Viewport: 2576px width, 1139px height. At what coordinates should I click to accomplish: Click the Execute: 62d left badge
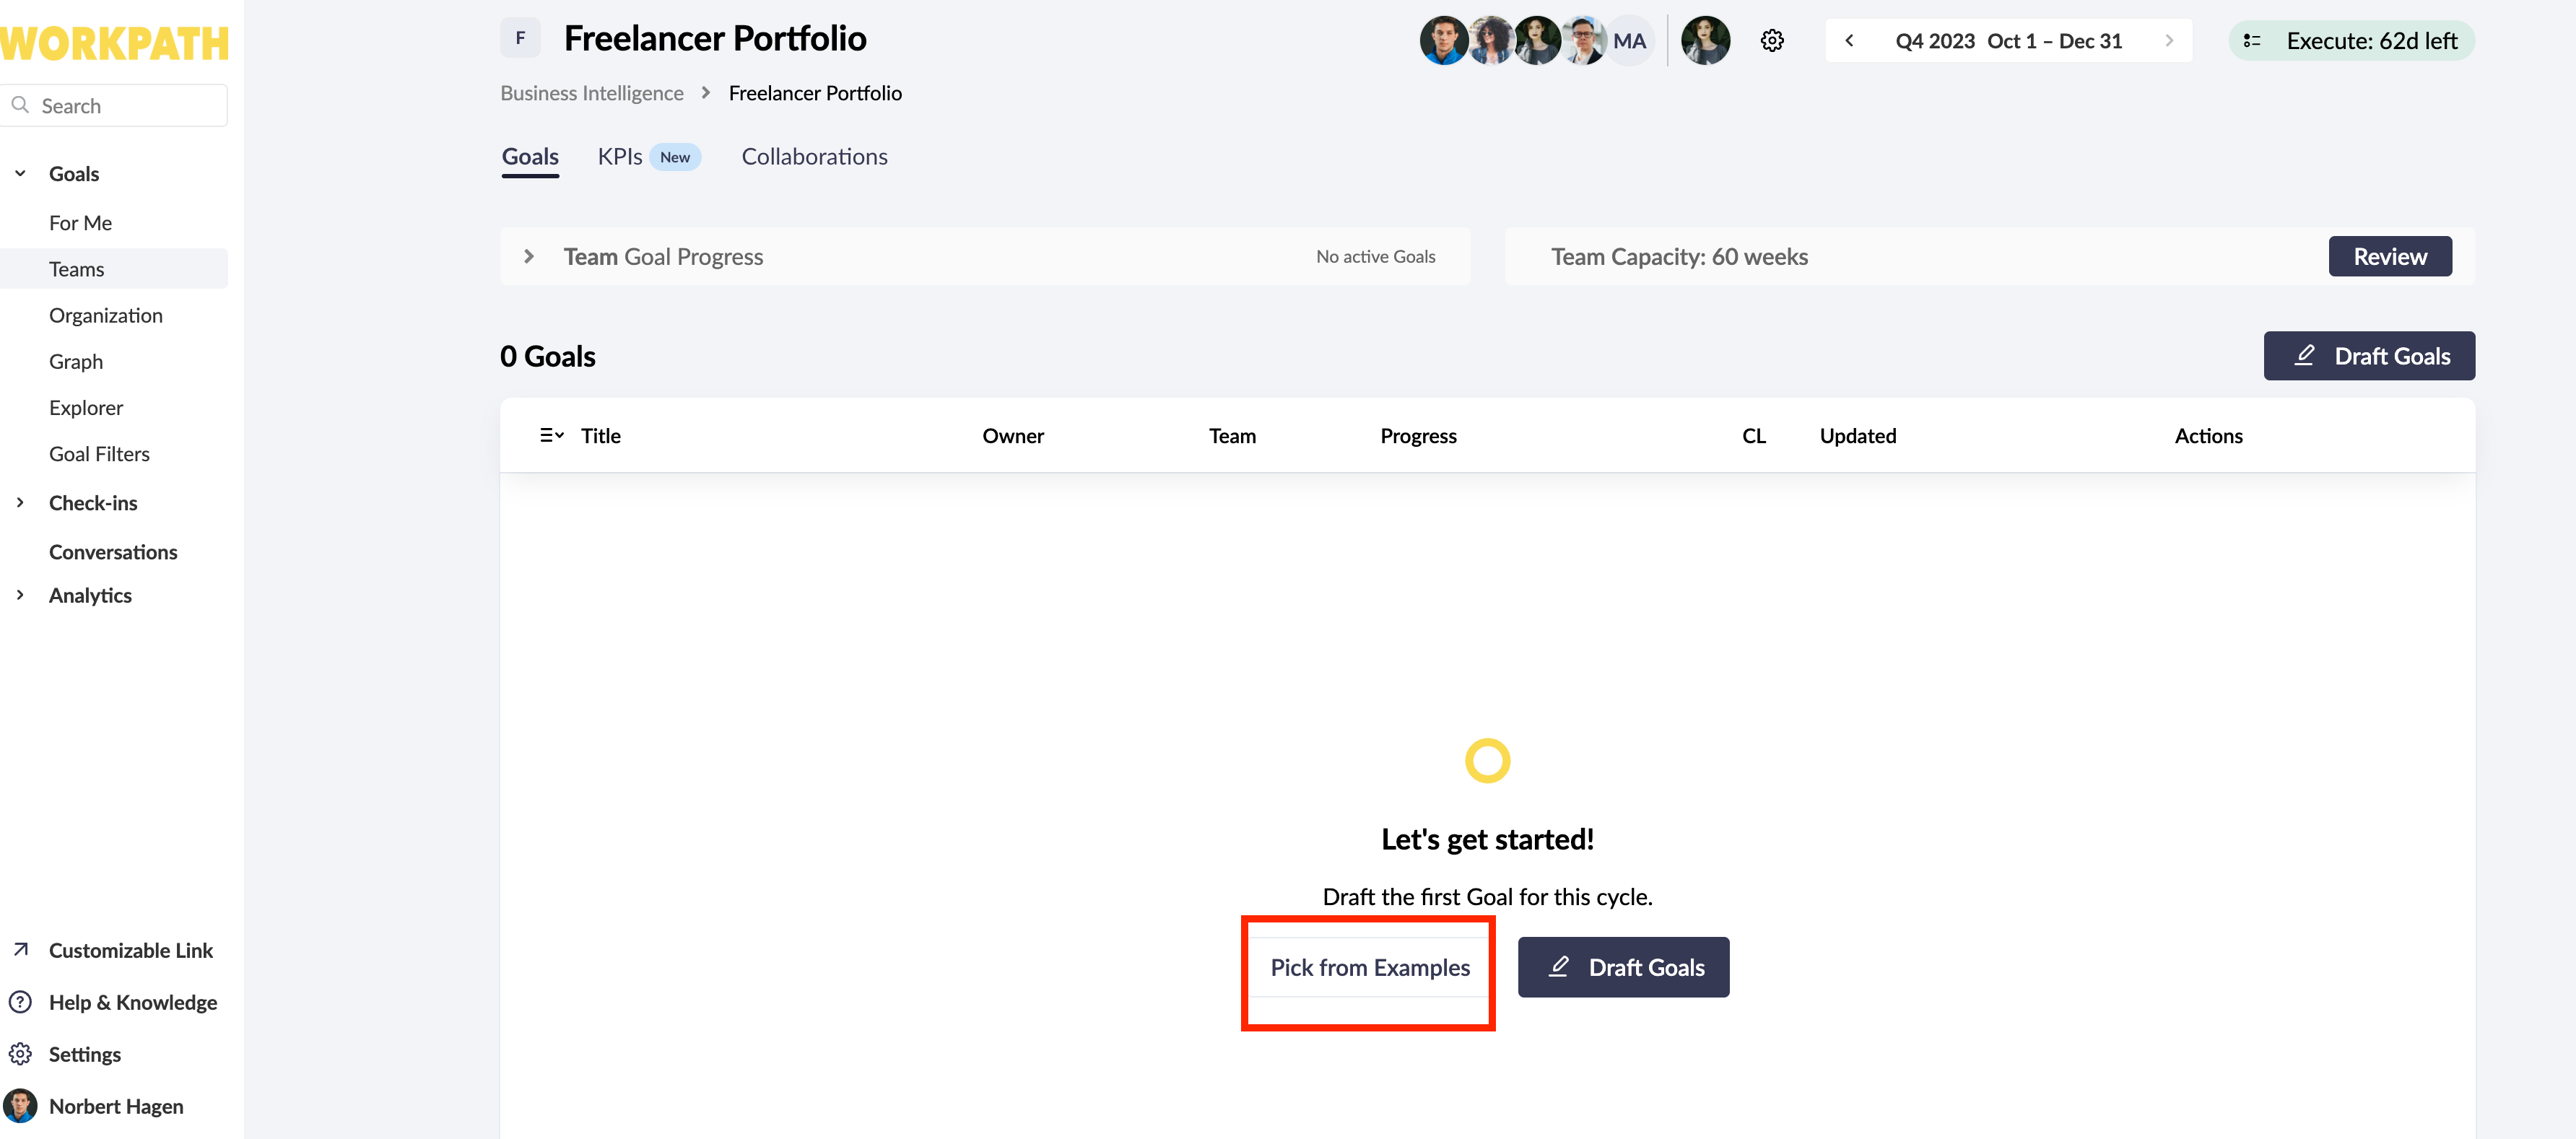(2352, 41)
